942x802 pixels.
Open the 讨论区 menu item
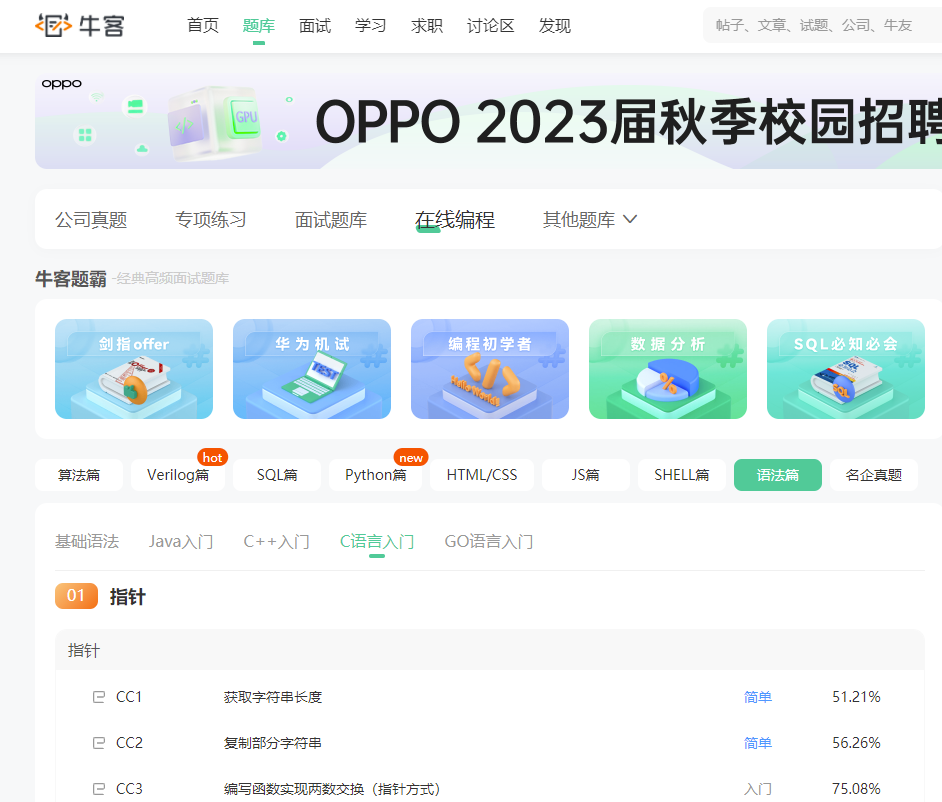489,26
